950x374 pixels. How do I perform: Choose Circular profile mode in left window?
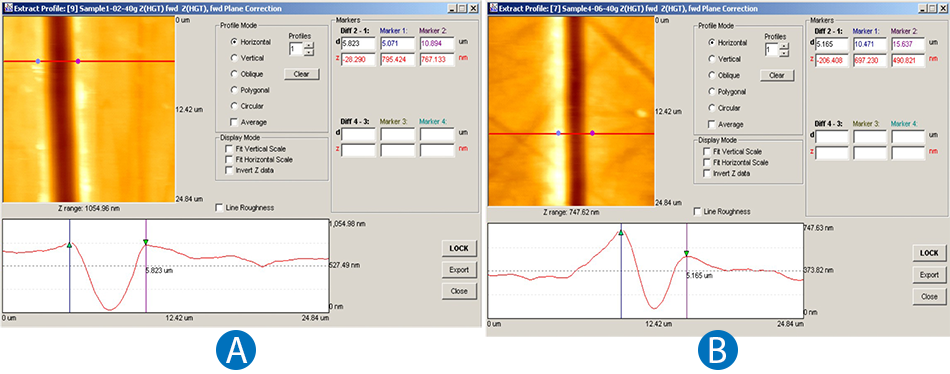point(235,105)
